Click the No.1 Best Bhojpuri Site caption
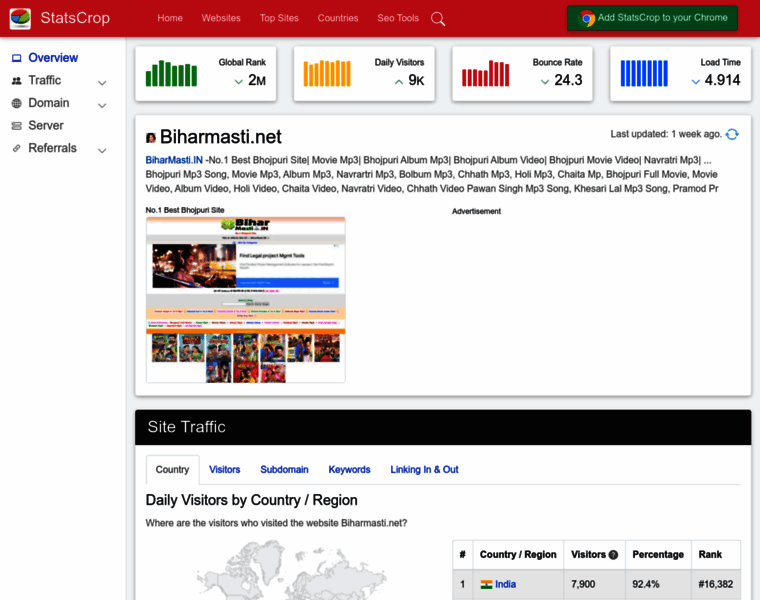Image resolution: width=760 pixels, height=600 pixels. click(185, 210)
